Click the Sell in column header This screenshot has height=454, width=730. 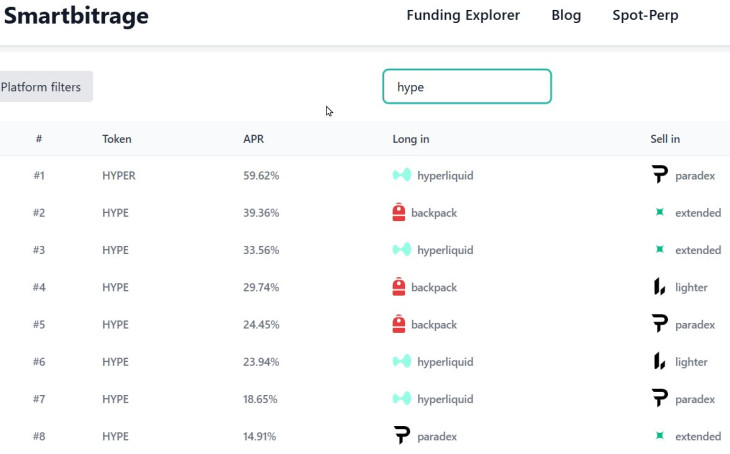[665, 139]
